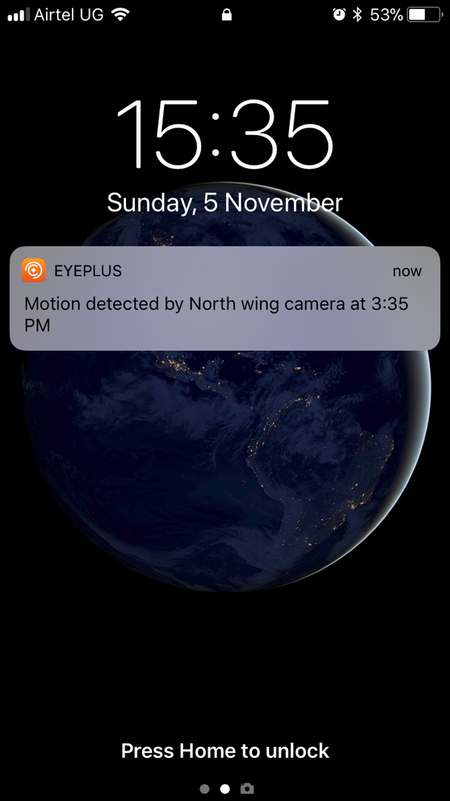Tap the Sunday, 5 November date
Screen dimensions: 450x801
(225, 203)
